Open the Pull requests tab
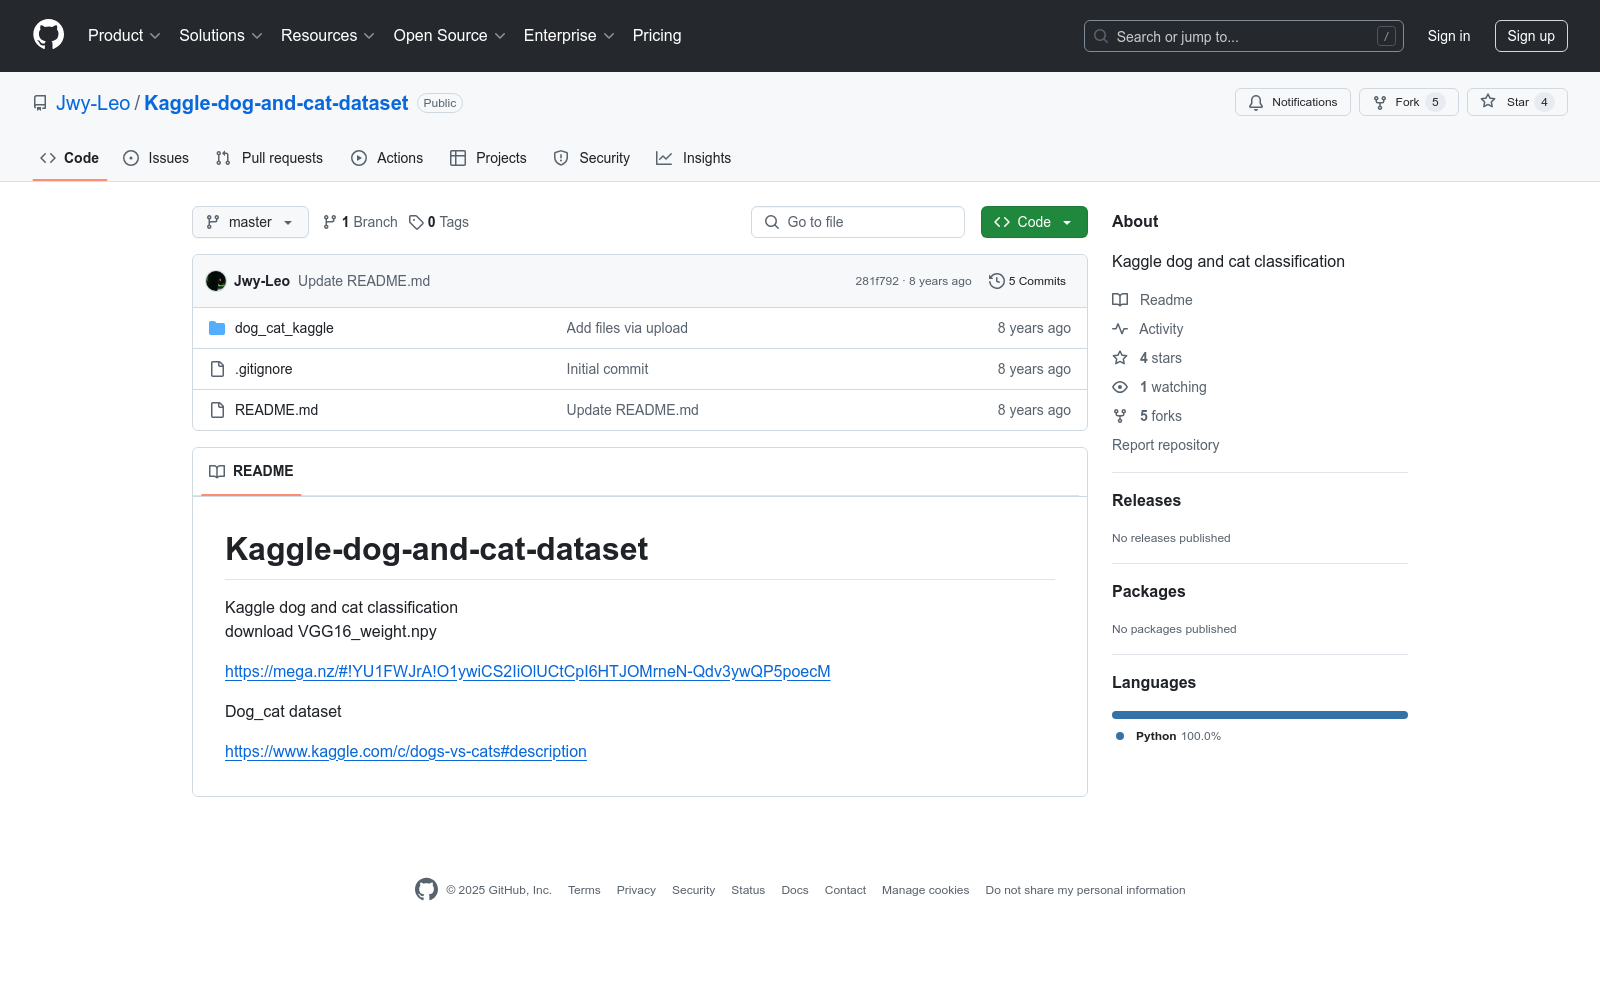1600x1000 pixels. 269,158
